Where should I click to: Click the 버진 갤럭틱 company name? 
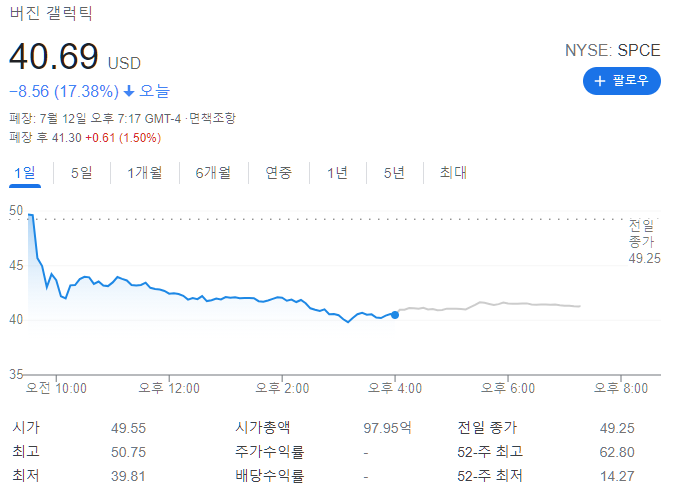pos(51,13)
